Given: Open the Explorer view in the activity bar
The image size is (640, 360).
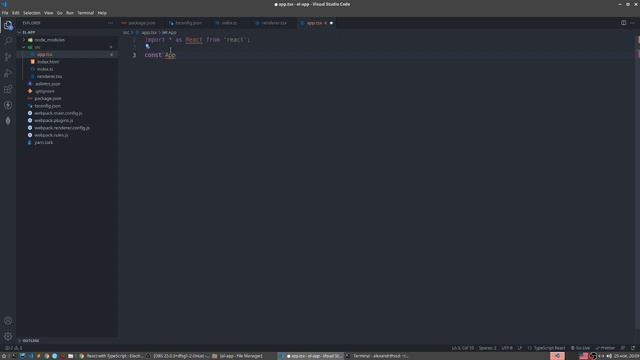Looking at the screenshot, I should point(8,25).
